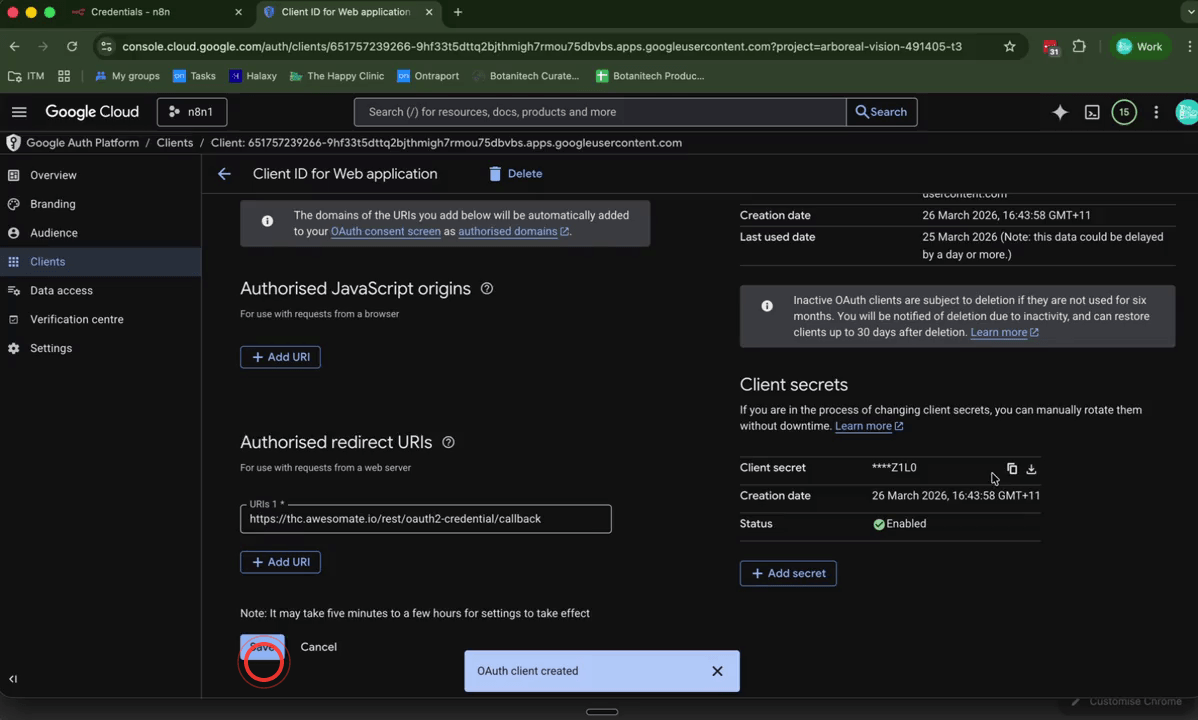Open a new browser tab

click(x=458, y=12)
